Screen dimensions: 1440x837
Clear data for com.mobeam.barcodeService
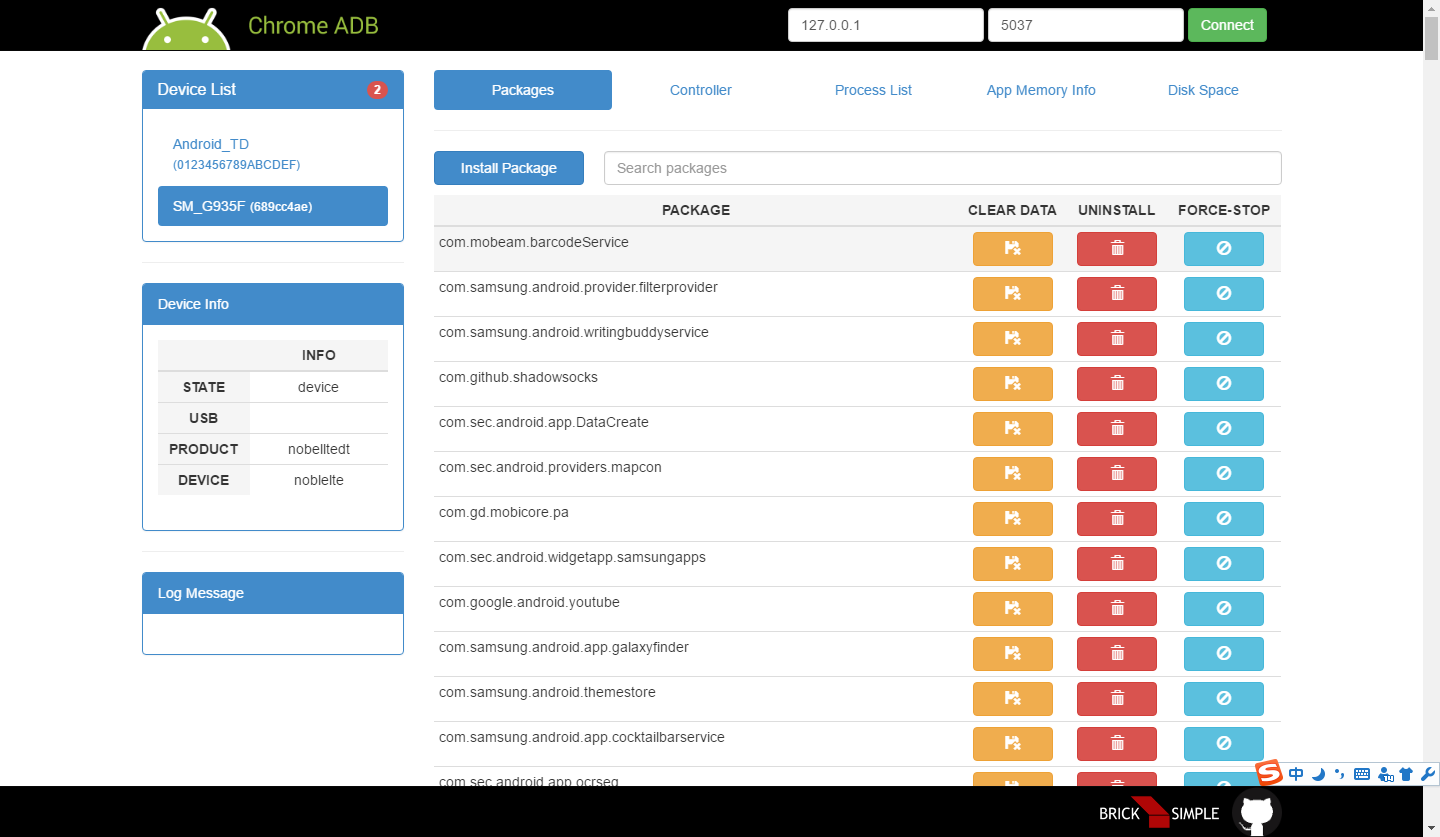[1012, 248]
